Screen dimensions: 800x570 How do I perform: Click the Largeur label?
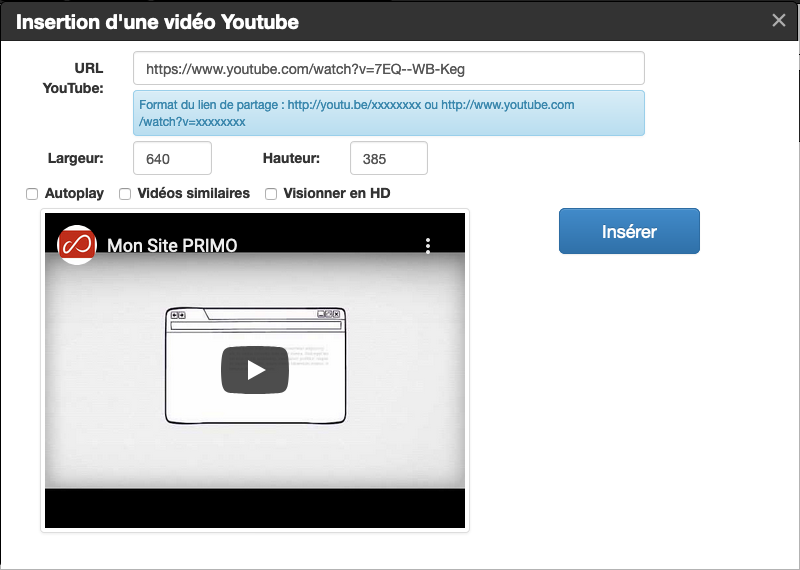pos(76,158)
